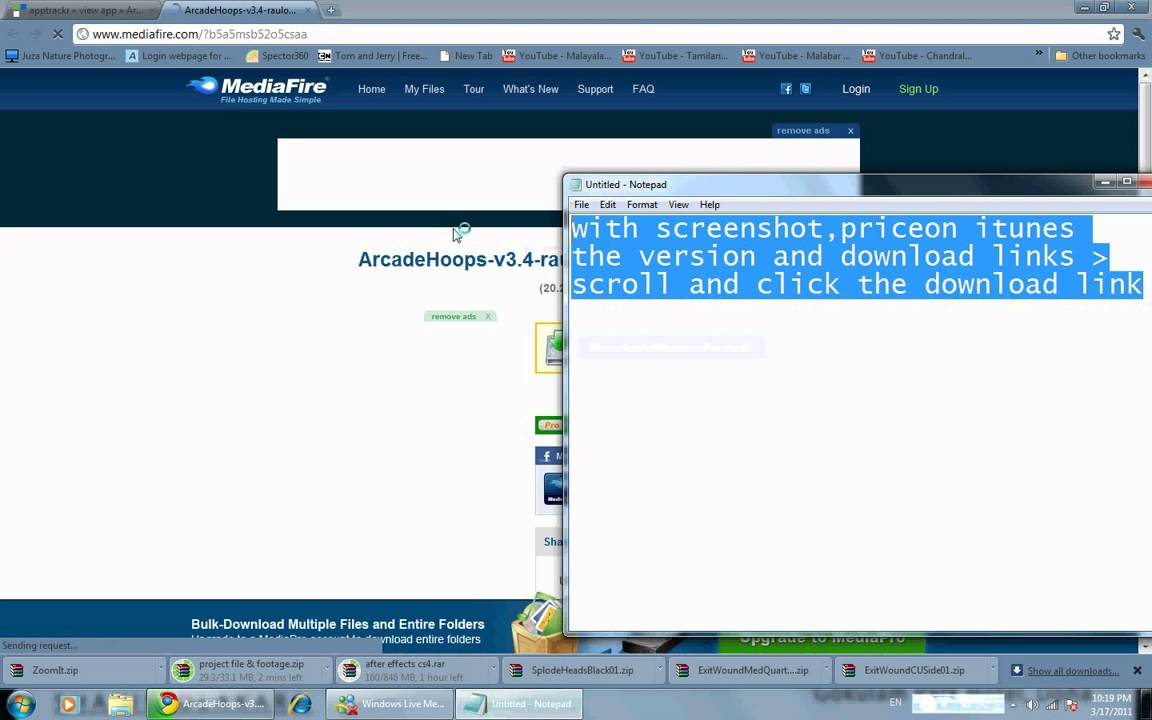Open MediaFire Facebook page icon in header
Image resolution: width=1152 pixels, height=720 pixels.
point(786,89)
